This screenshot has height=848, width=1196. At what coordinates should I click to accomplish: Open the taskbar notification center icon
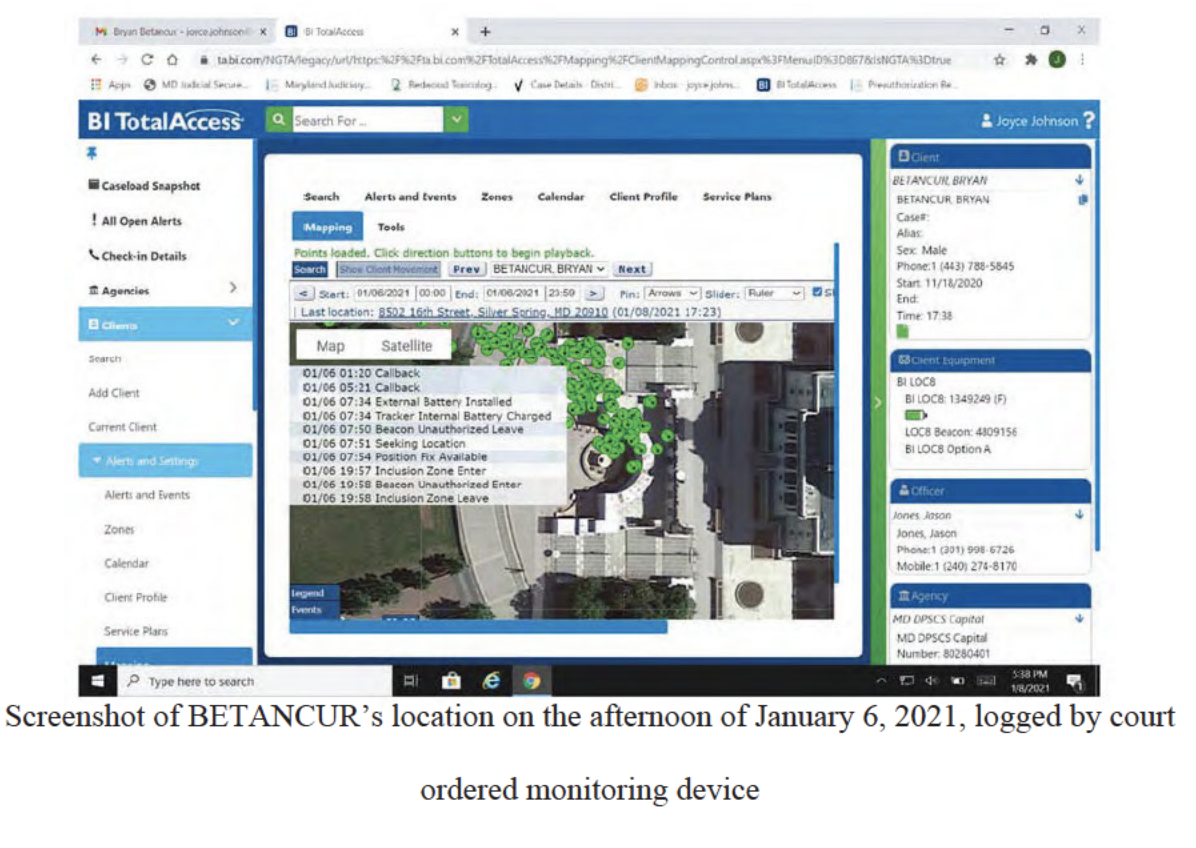tap(1074, 682)
